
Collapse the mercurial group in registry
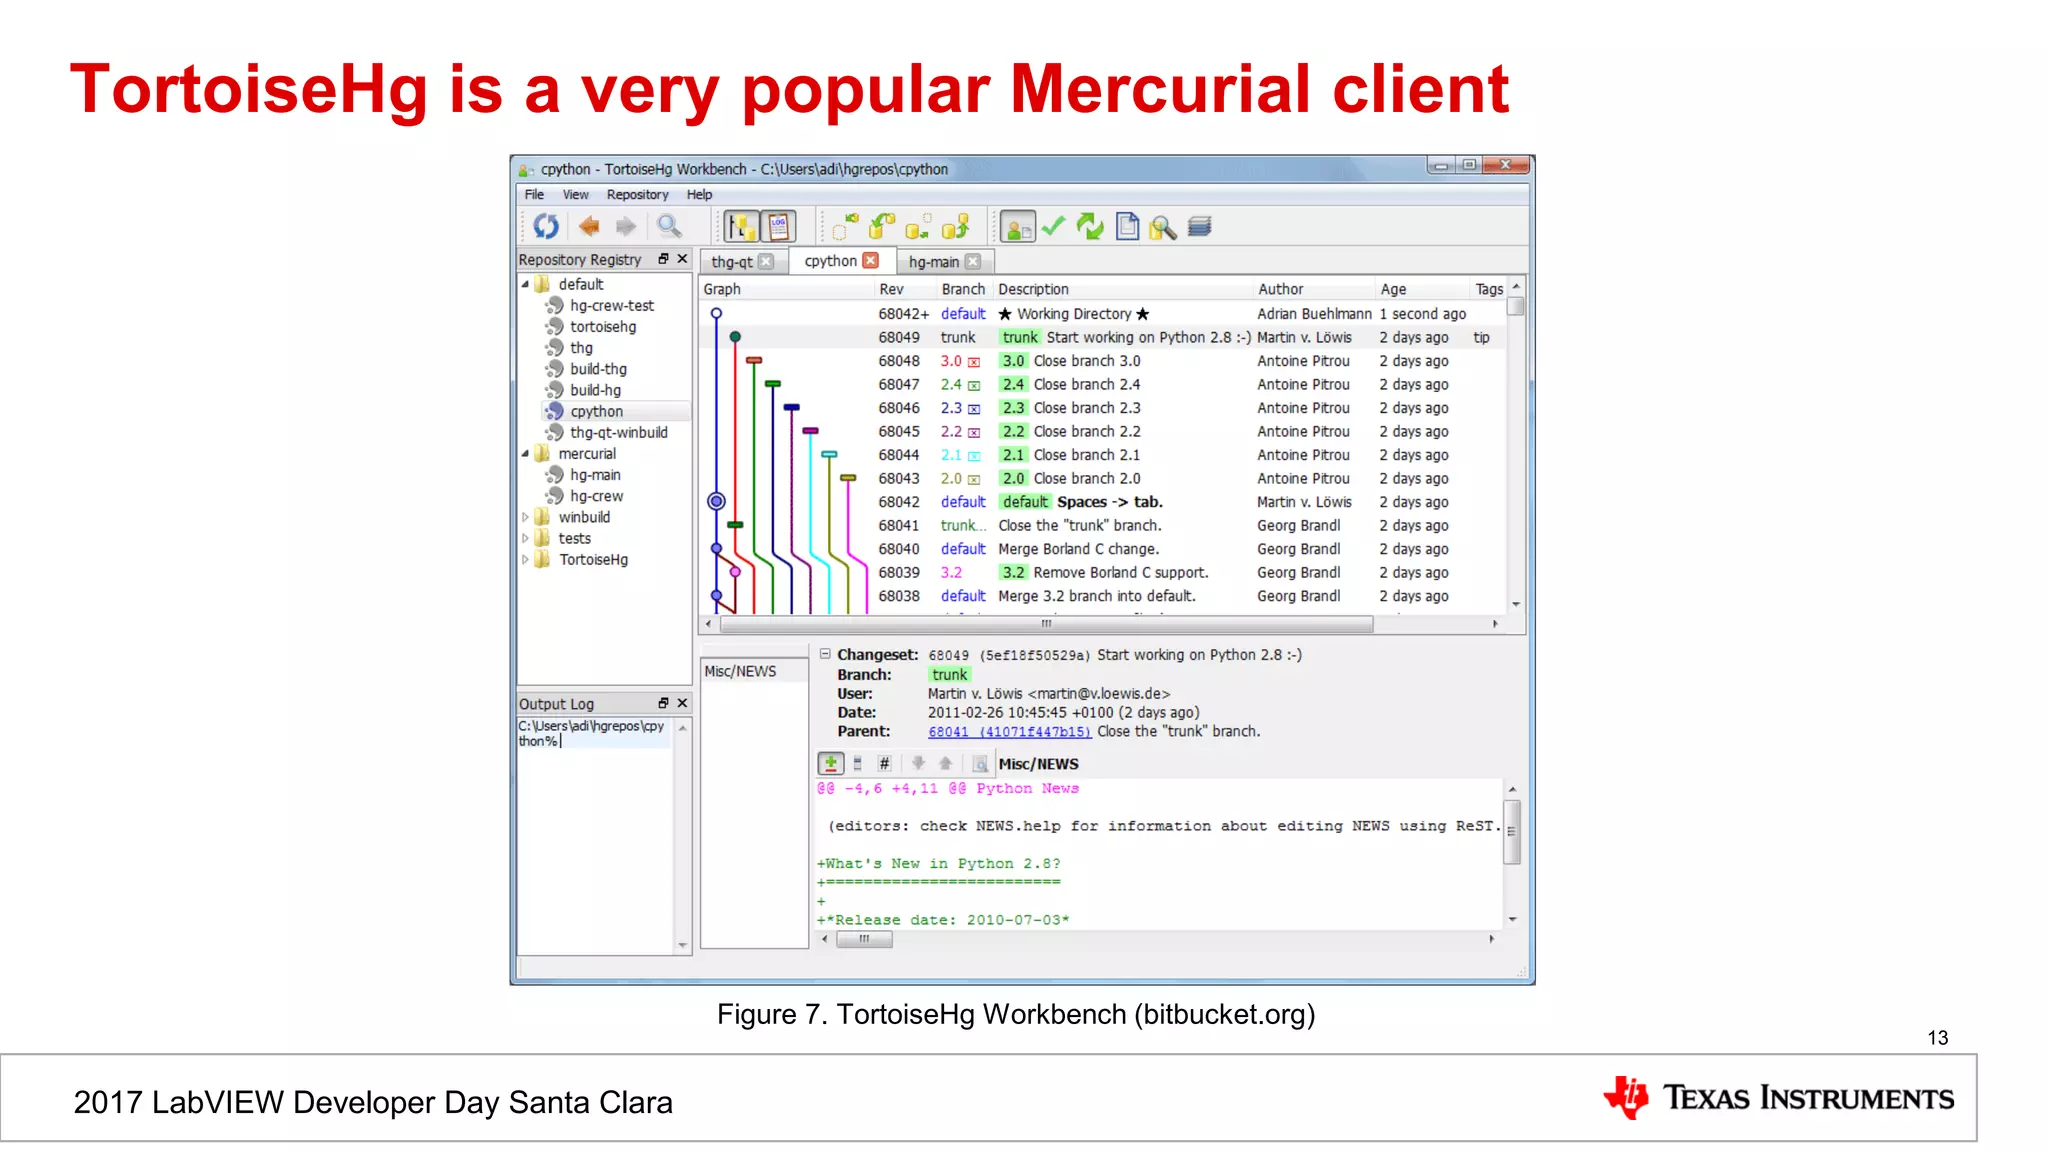pos(525,453)
